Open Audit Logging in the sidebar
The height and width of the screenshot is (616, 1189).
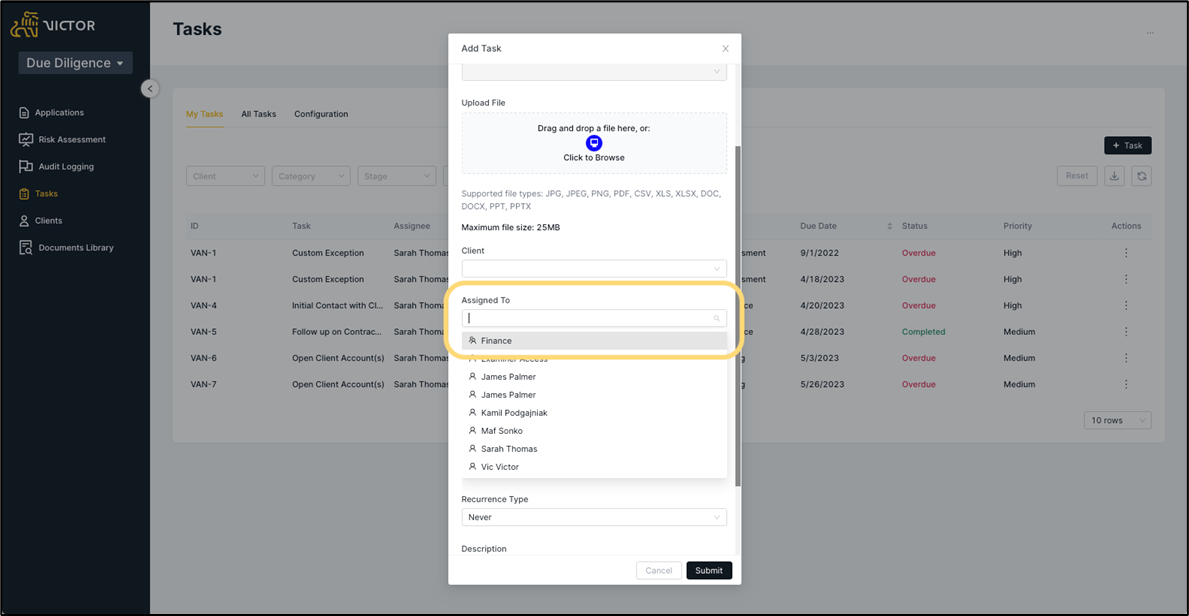(x=57, y=166)
